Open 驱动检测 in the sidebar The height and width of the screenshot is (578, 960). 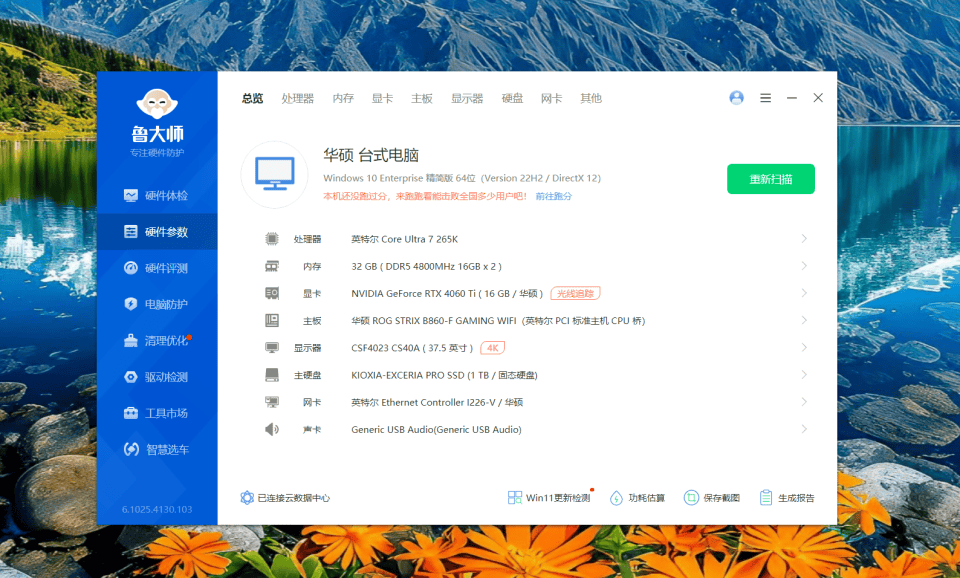click(157, 377)
